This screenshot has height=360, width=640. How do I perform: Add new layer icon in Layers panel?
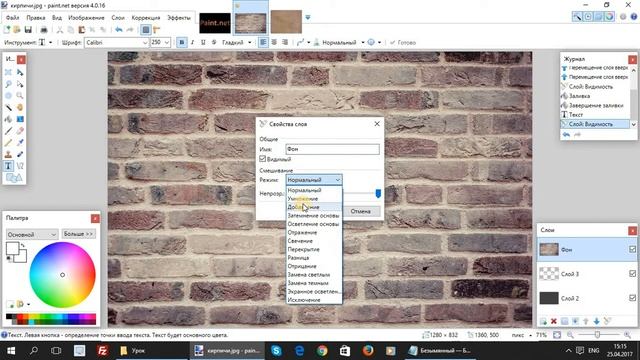(x=543, y=321)
